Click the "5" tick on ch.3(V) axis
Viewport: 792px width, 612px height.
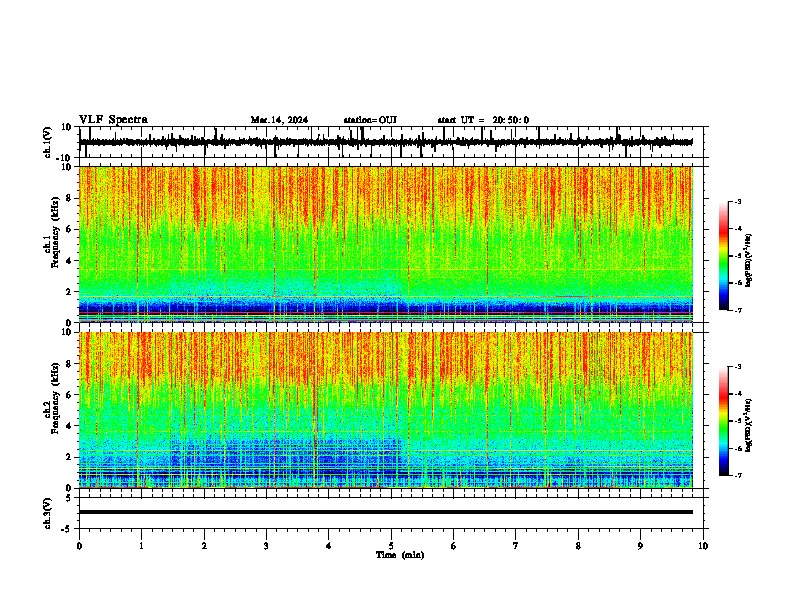pos(69,498)
